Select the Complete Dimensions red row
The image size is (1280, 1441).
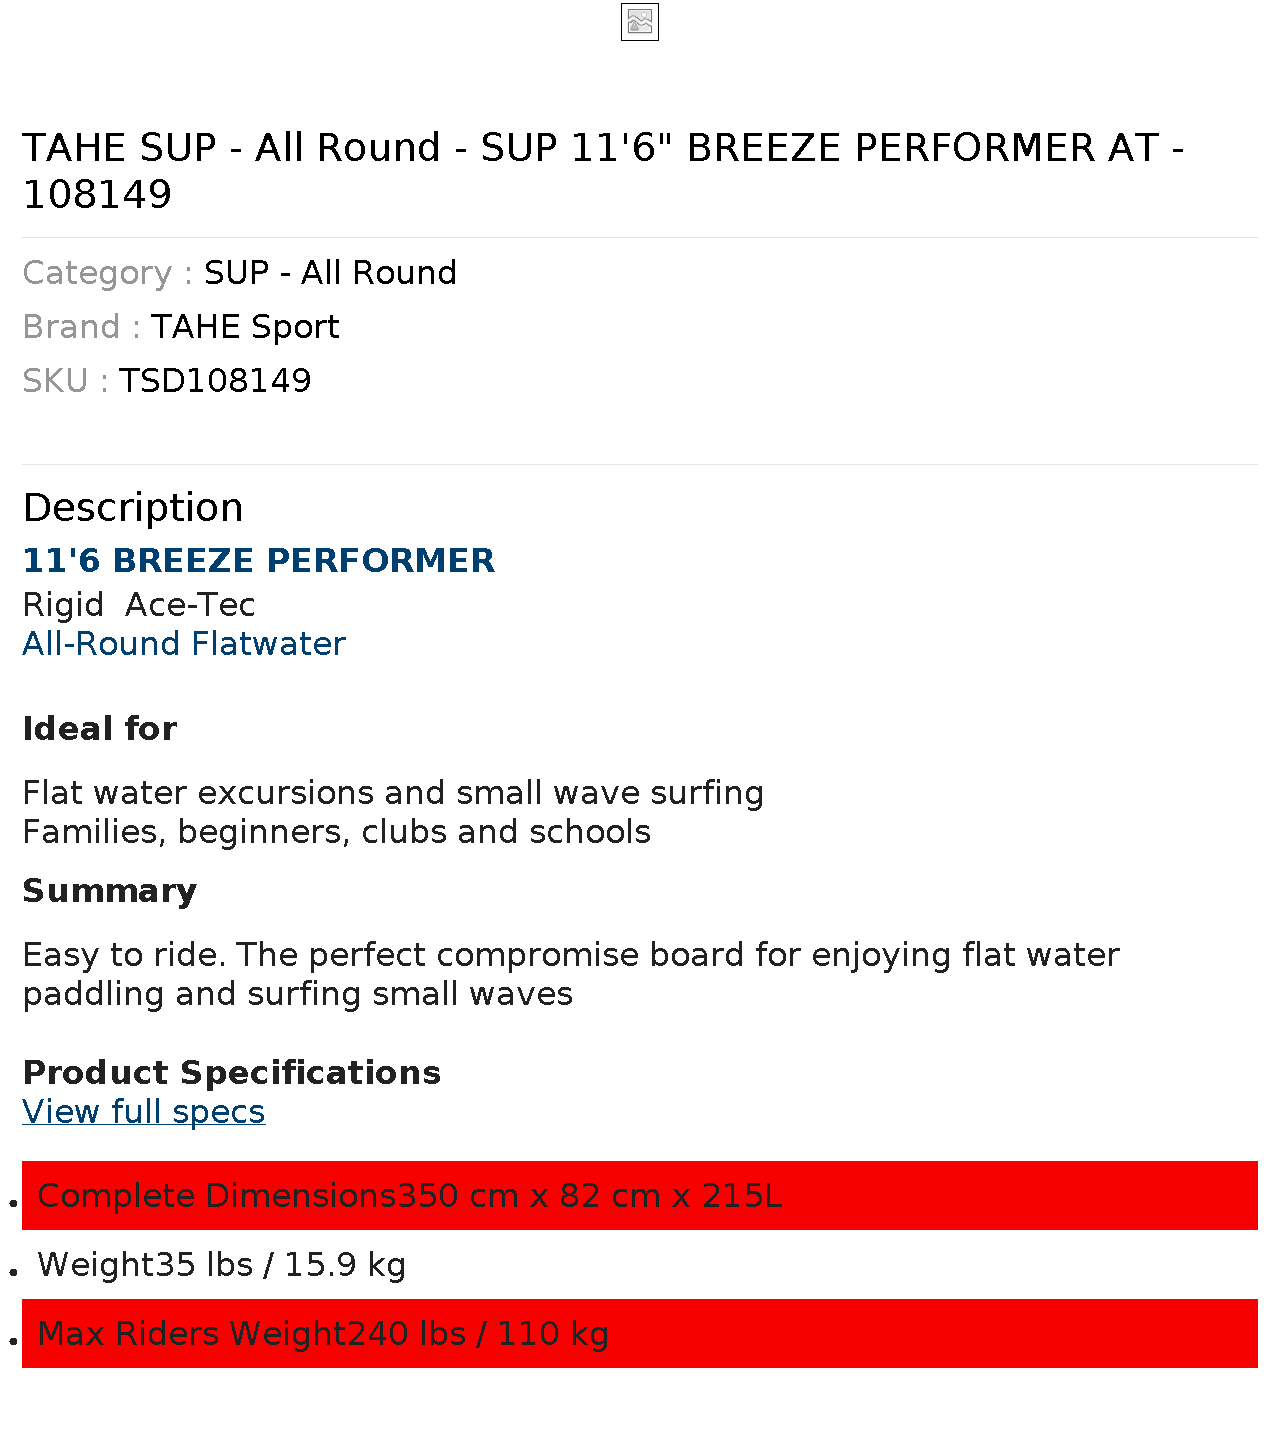(x=640, y=1196)
